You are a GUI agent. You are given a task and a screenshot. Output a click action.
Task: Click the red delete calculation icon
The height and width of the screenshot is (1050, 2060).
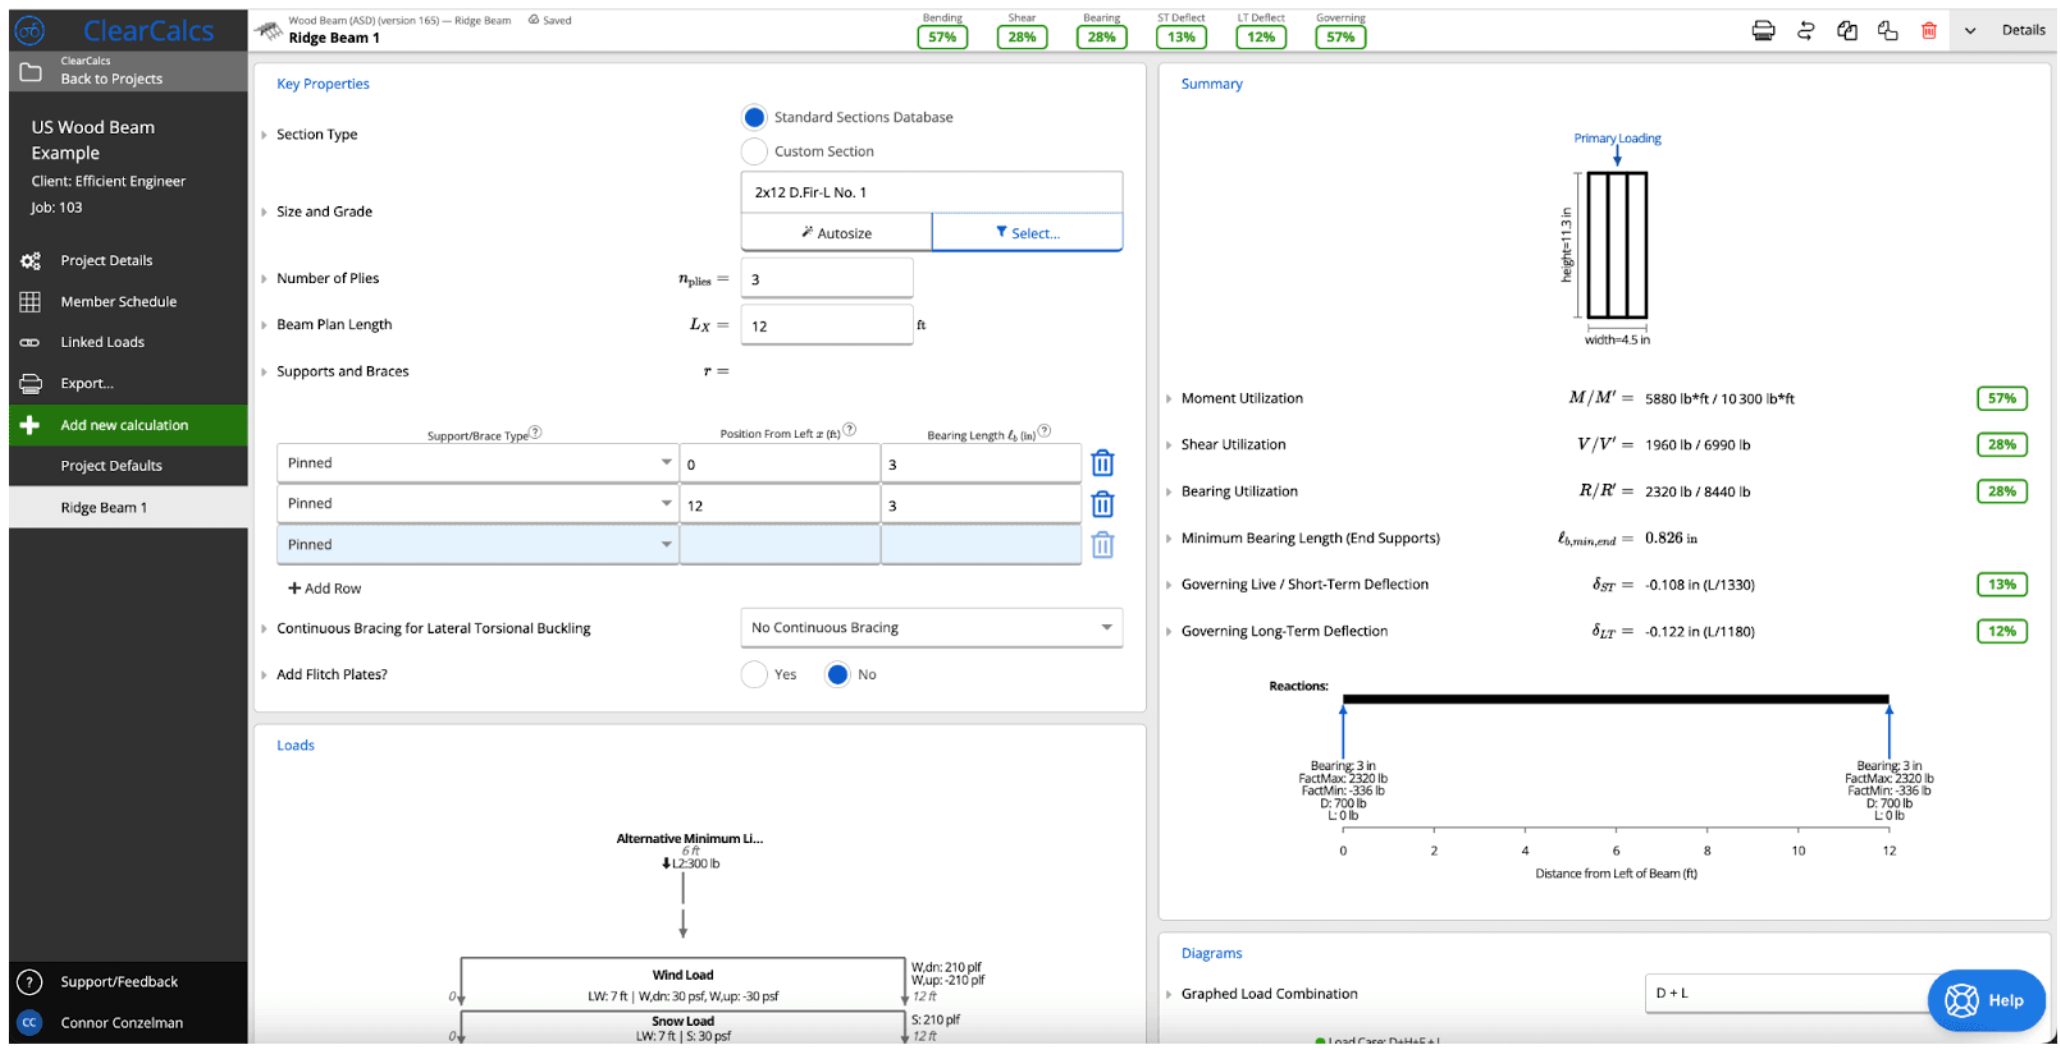click(x=1929, y=31)
